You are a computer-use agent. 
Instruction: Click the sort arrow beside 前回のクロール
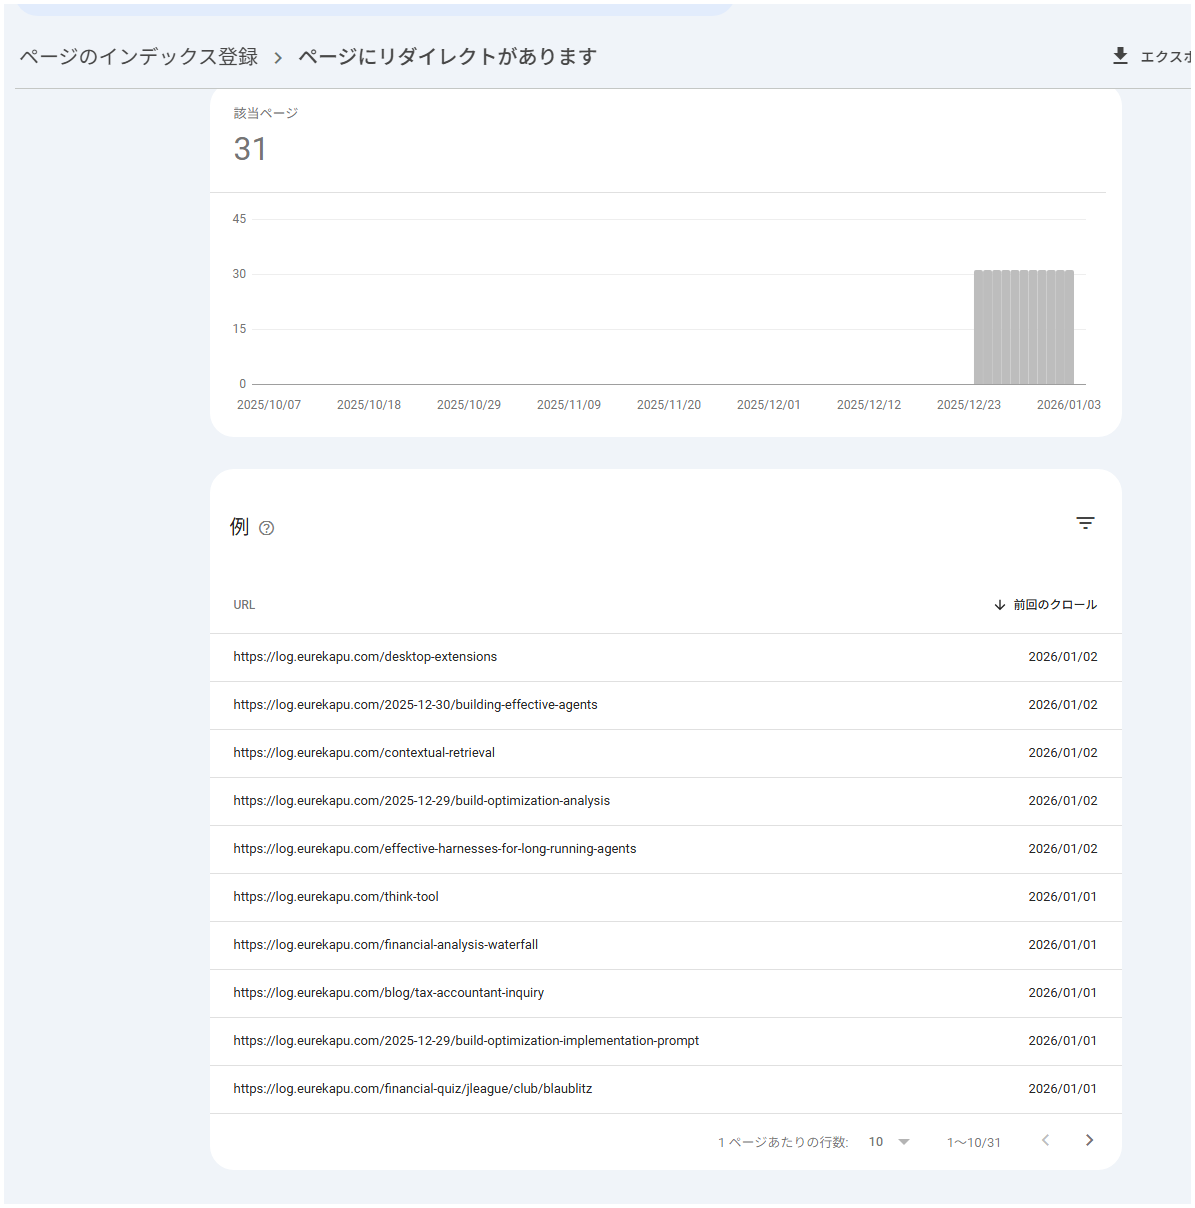[999, 604]
